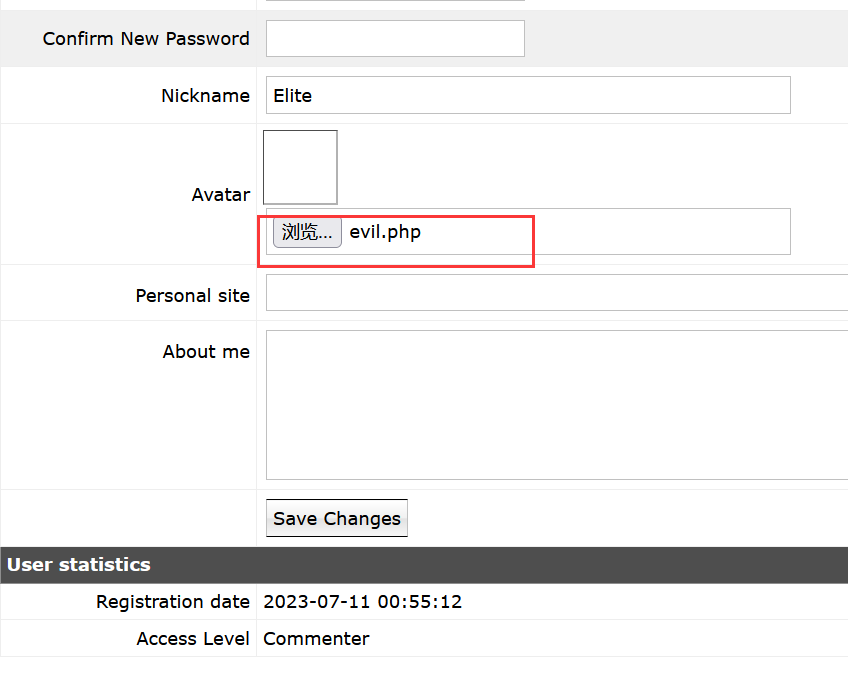Viewport: 848px width, 681px height.
Task: Click the Avatar label text
Action: [220, 195]
